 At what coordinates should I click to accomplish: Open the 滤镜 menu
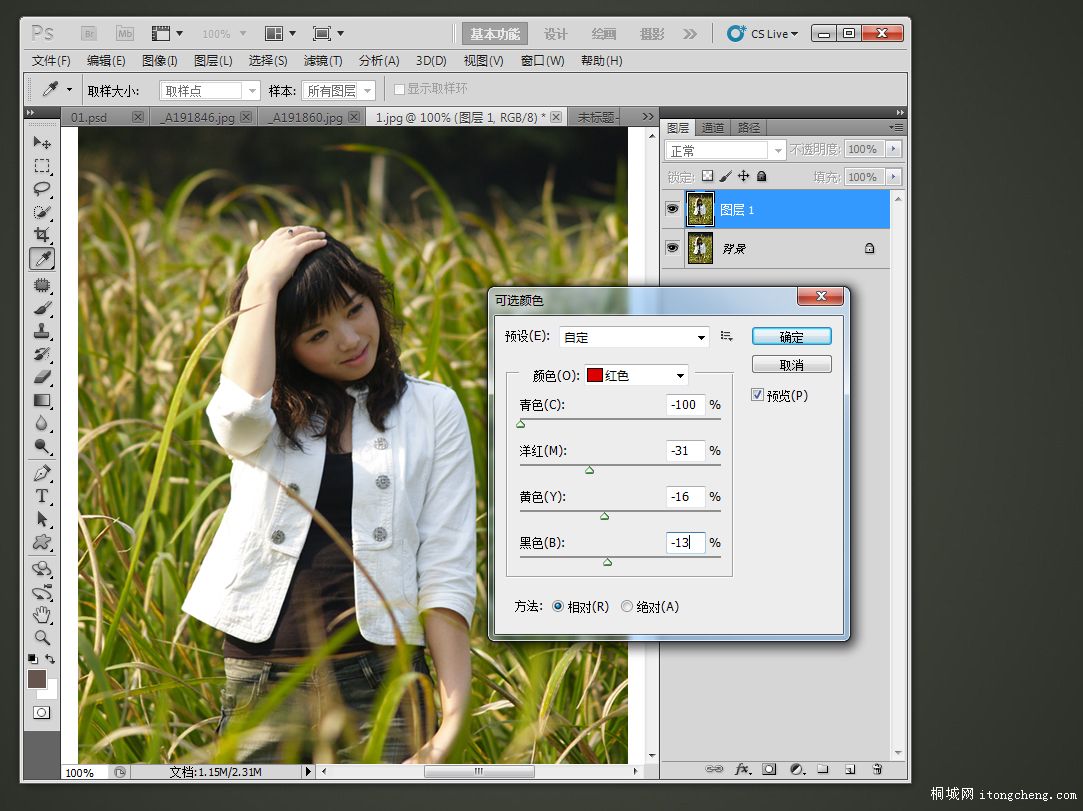click(x=322, y=61)
